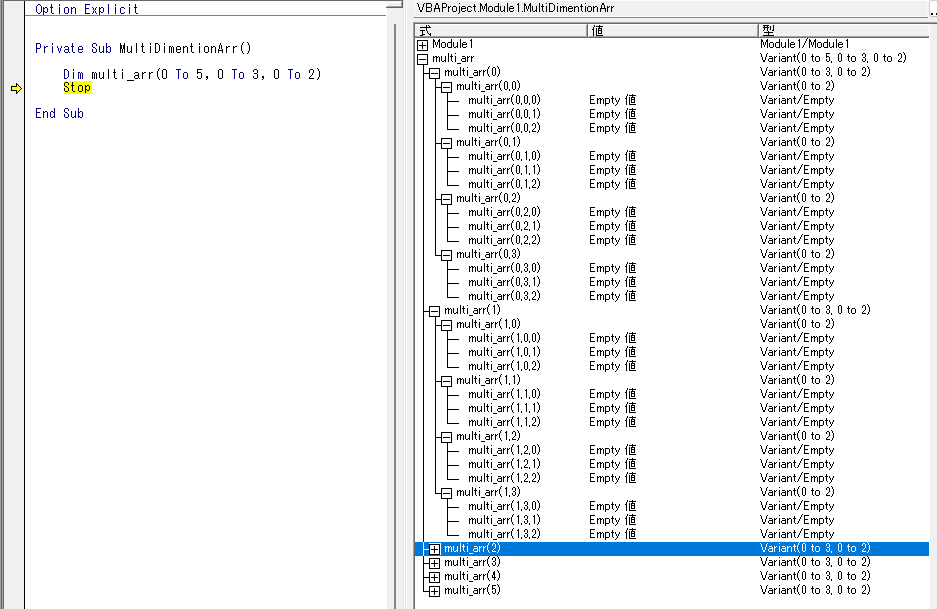Click the 型 column header
The image size is (937, 609).
[843, 30]
